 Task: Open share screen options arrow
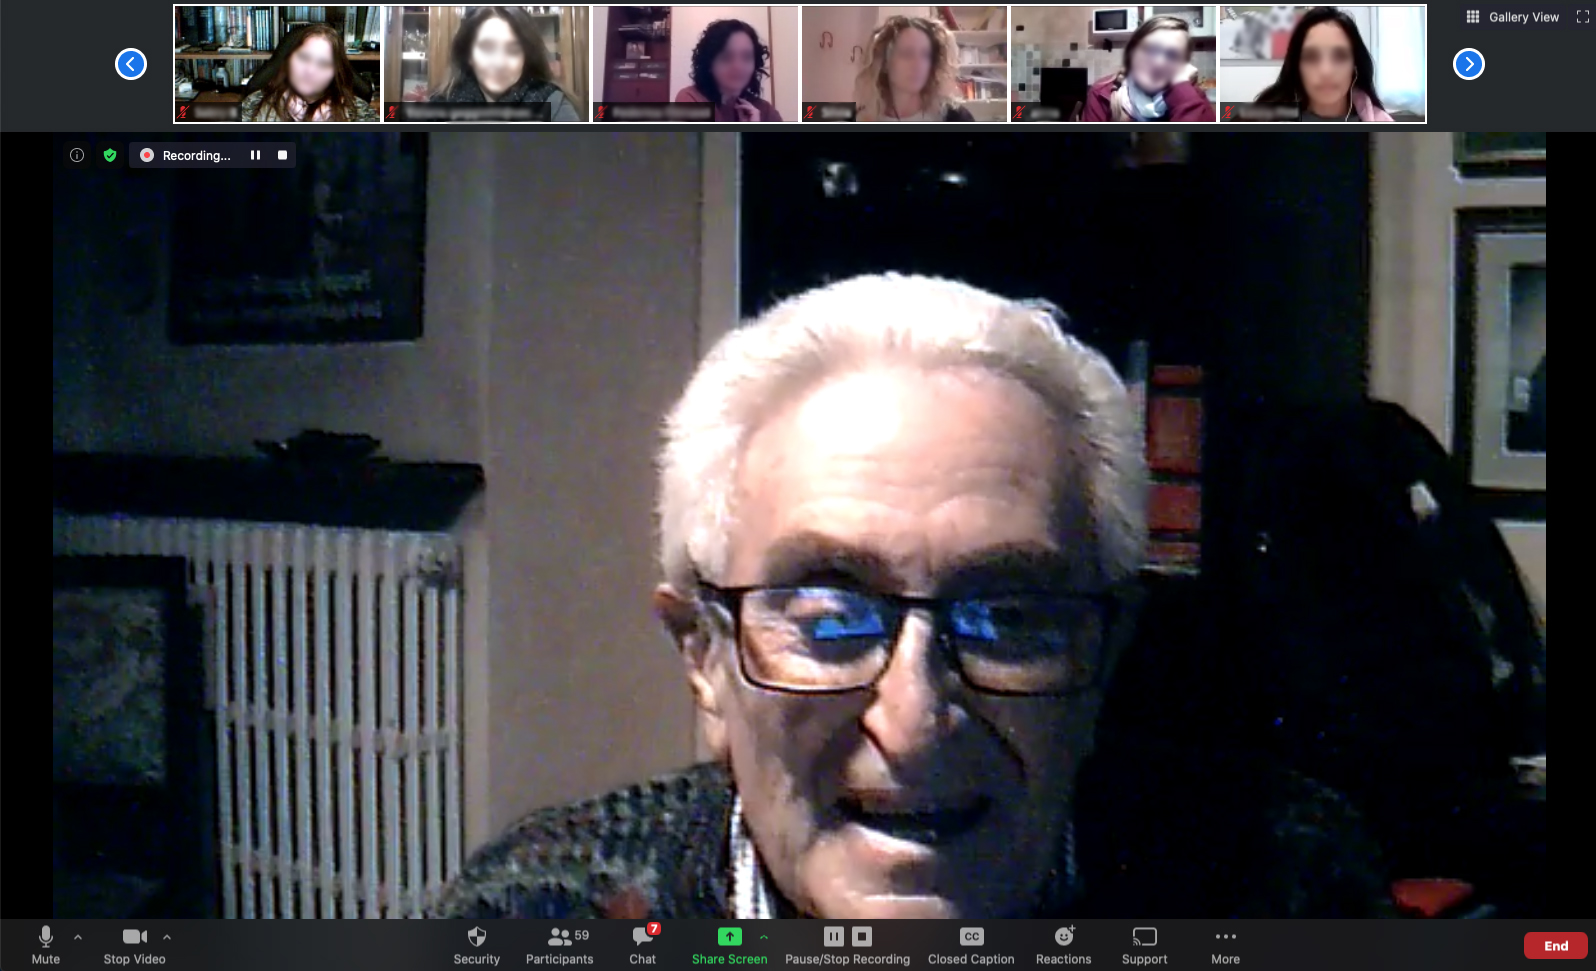pos(764,937)
